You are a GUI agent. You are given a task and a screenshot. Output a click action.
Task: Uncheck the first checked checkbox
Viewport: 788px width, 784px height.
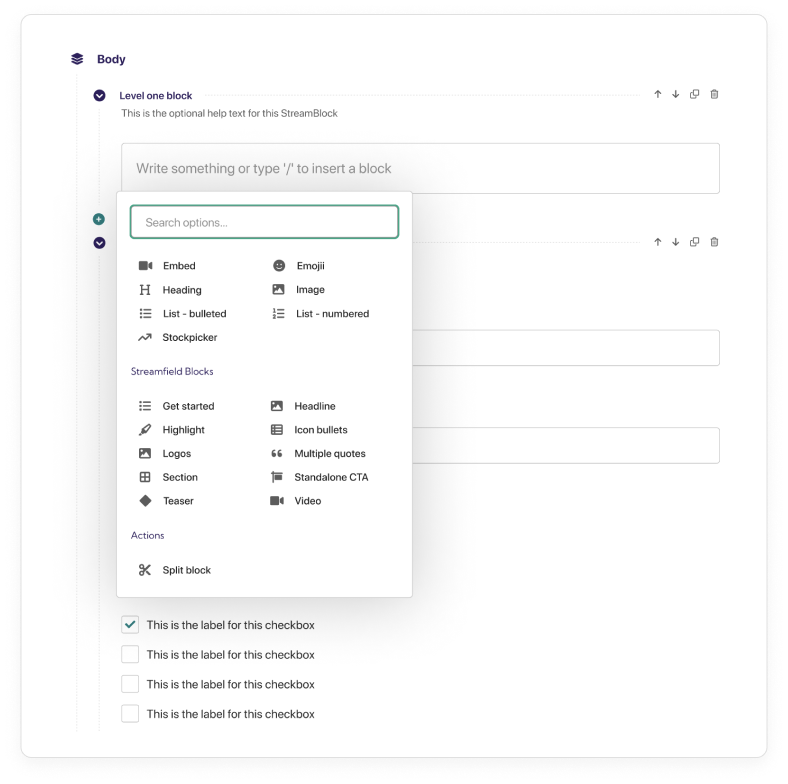point(130,625)
